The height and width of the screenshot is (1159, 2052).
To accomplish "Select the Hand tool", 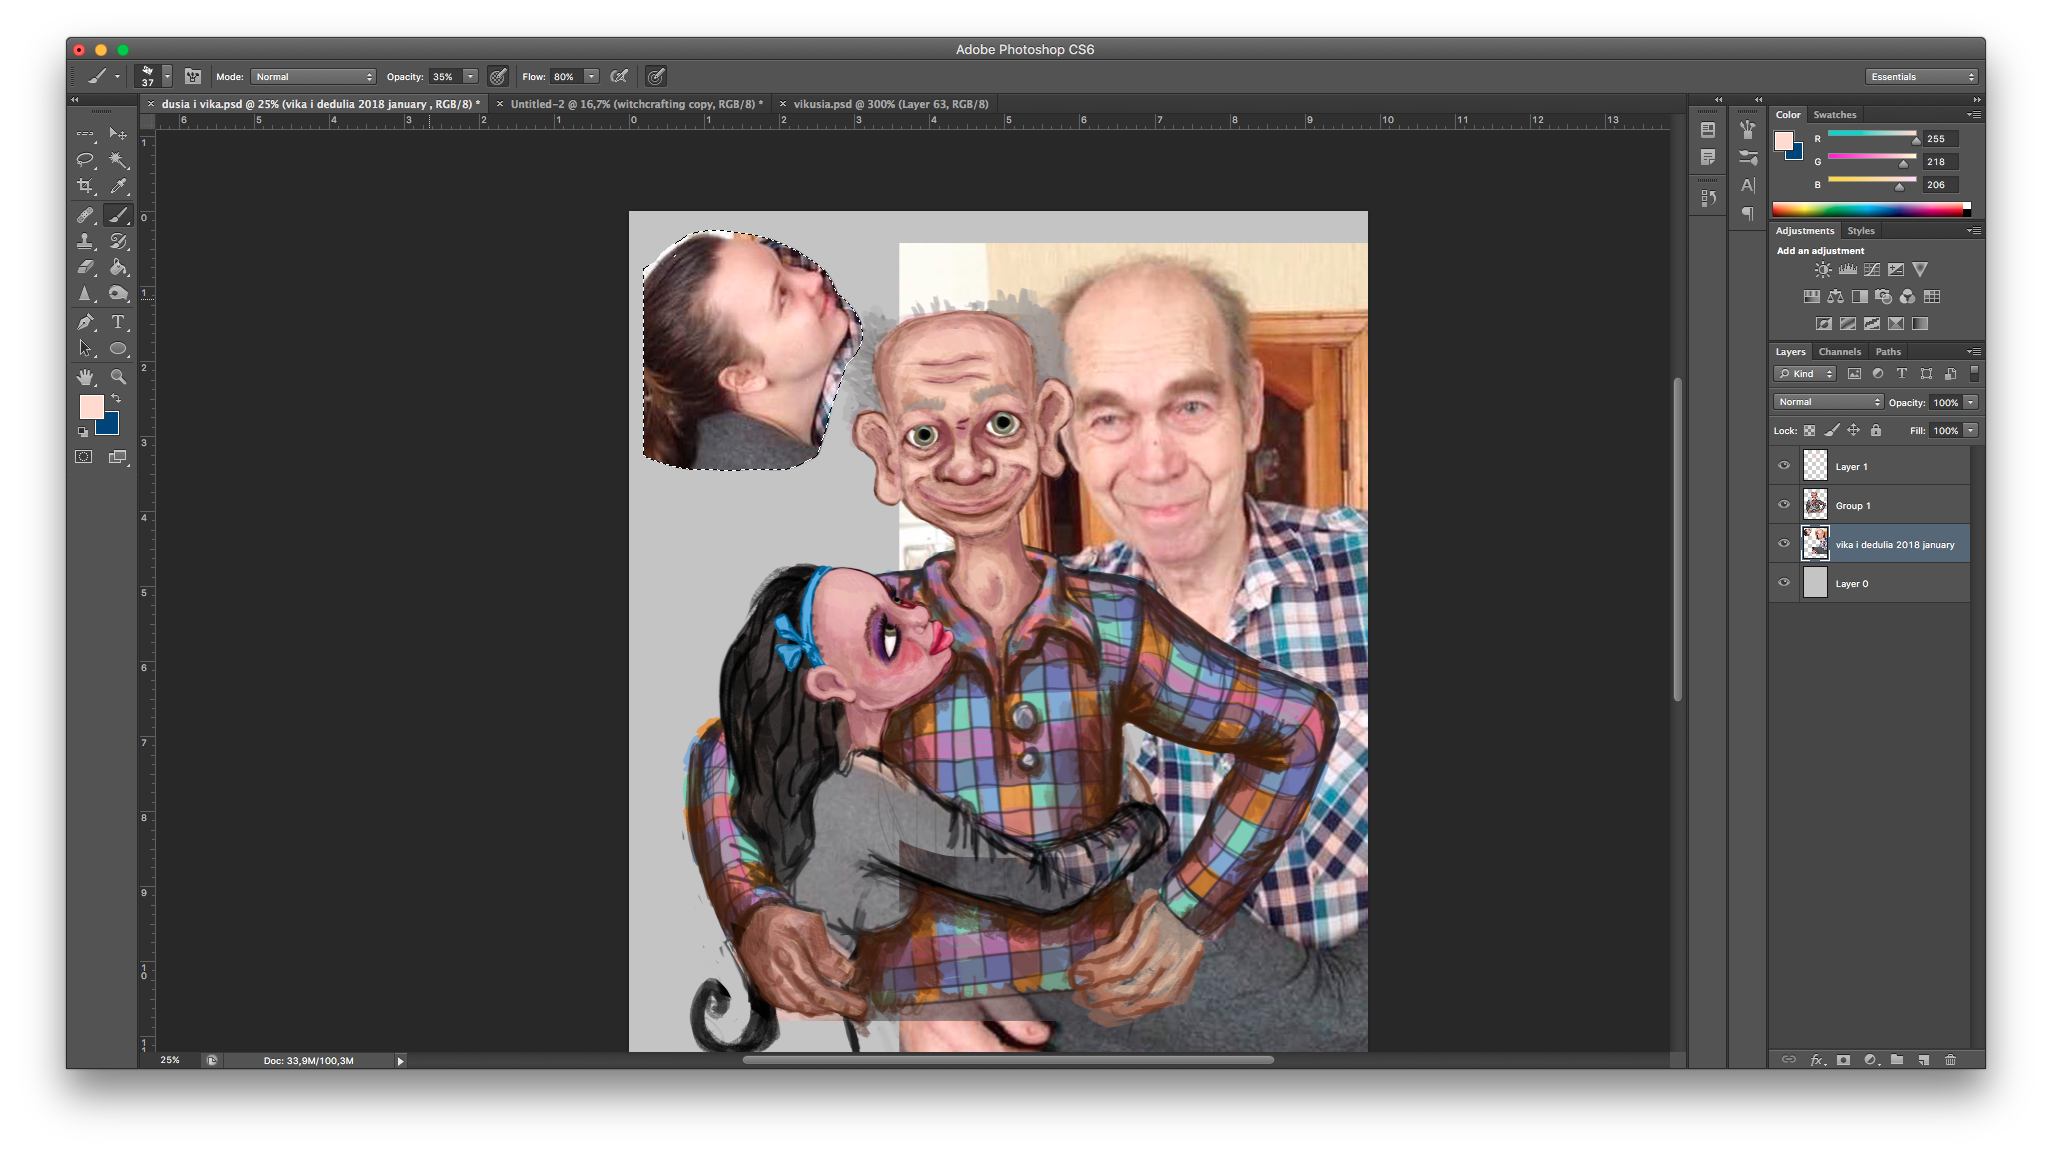I will pyautogui.click(x=85, y=376).
